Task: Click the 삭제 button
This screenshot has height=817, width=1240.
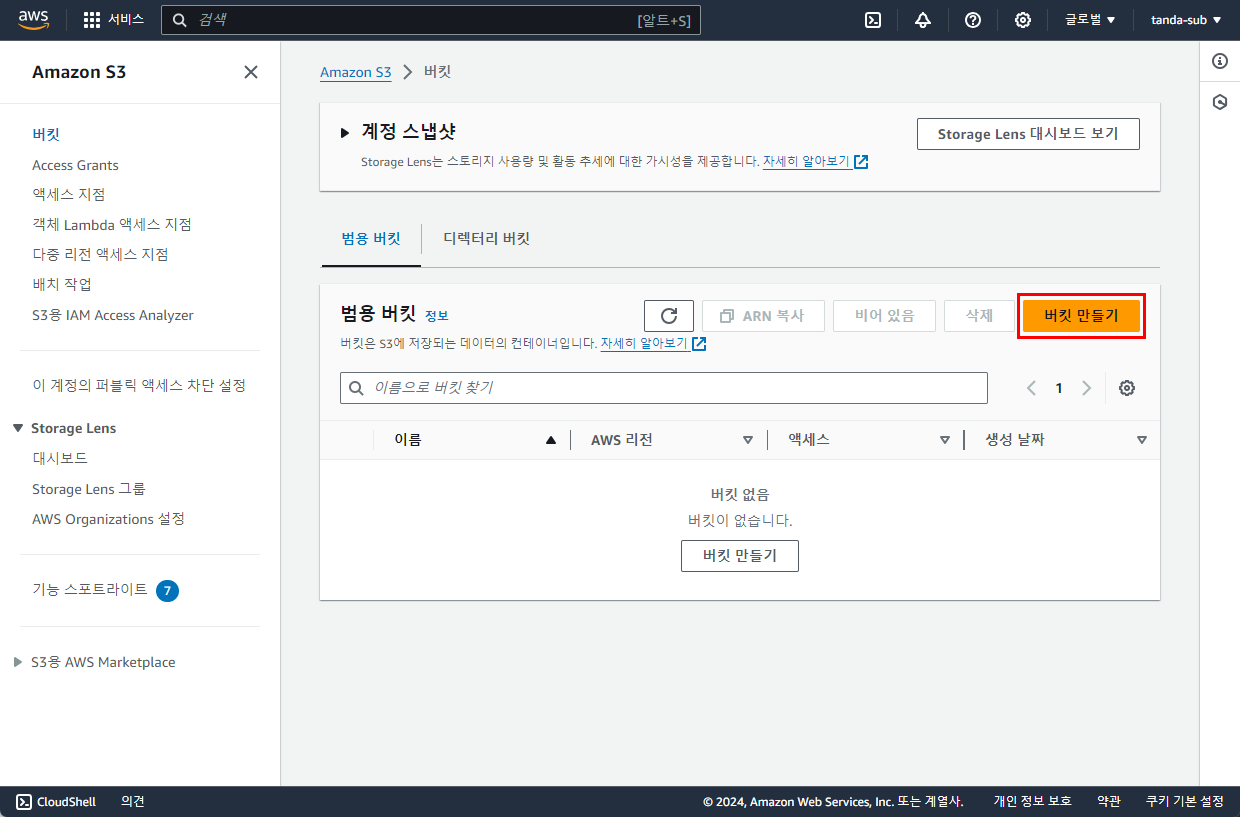Action: pos(979,316)
